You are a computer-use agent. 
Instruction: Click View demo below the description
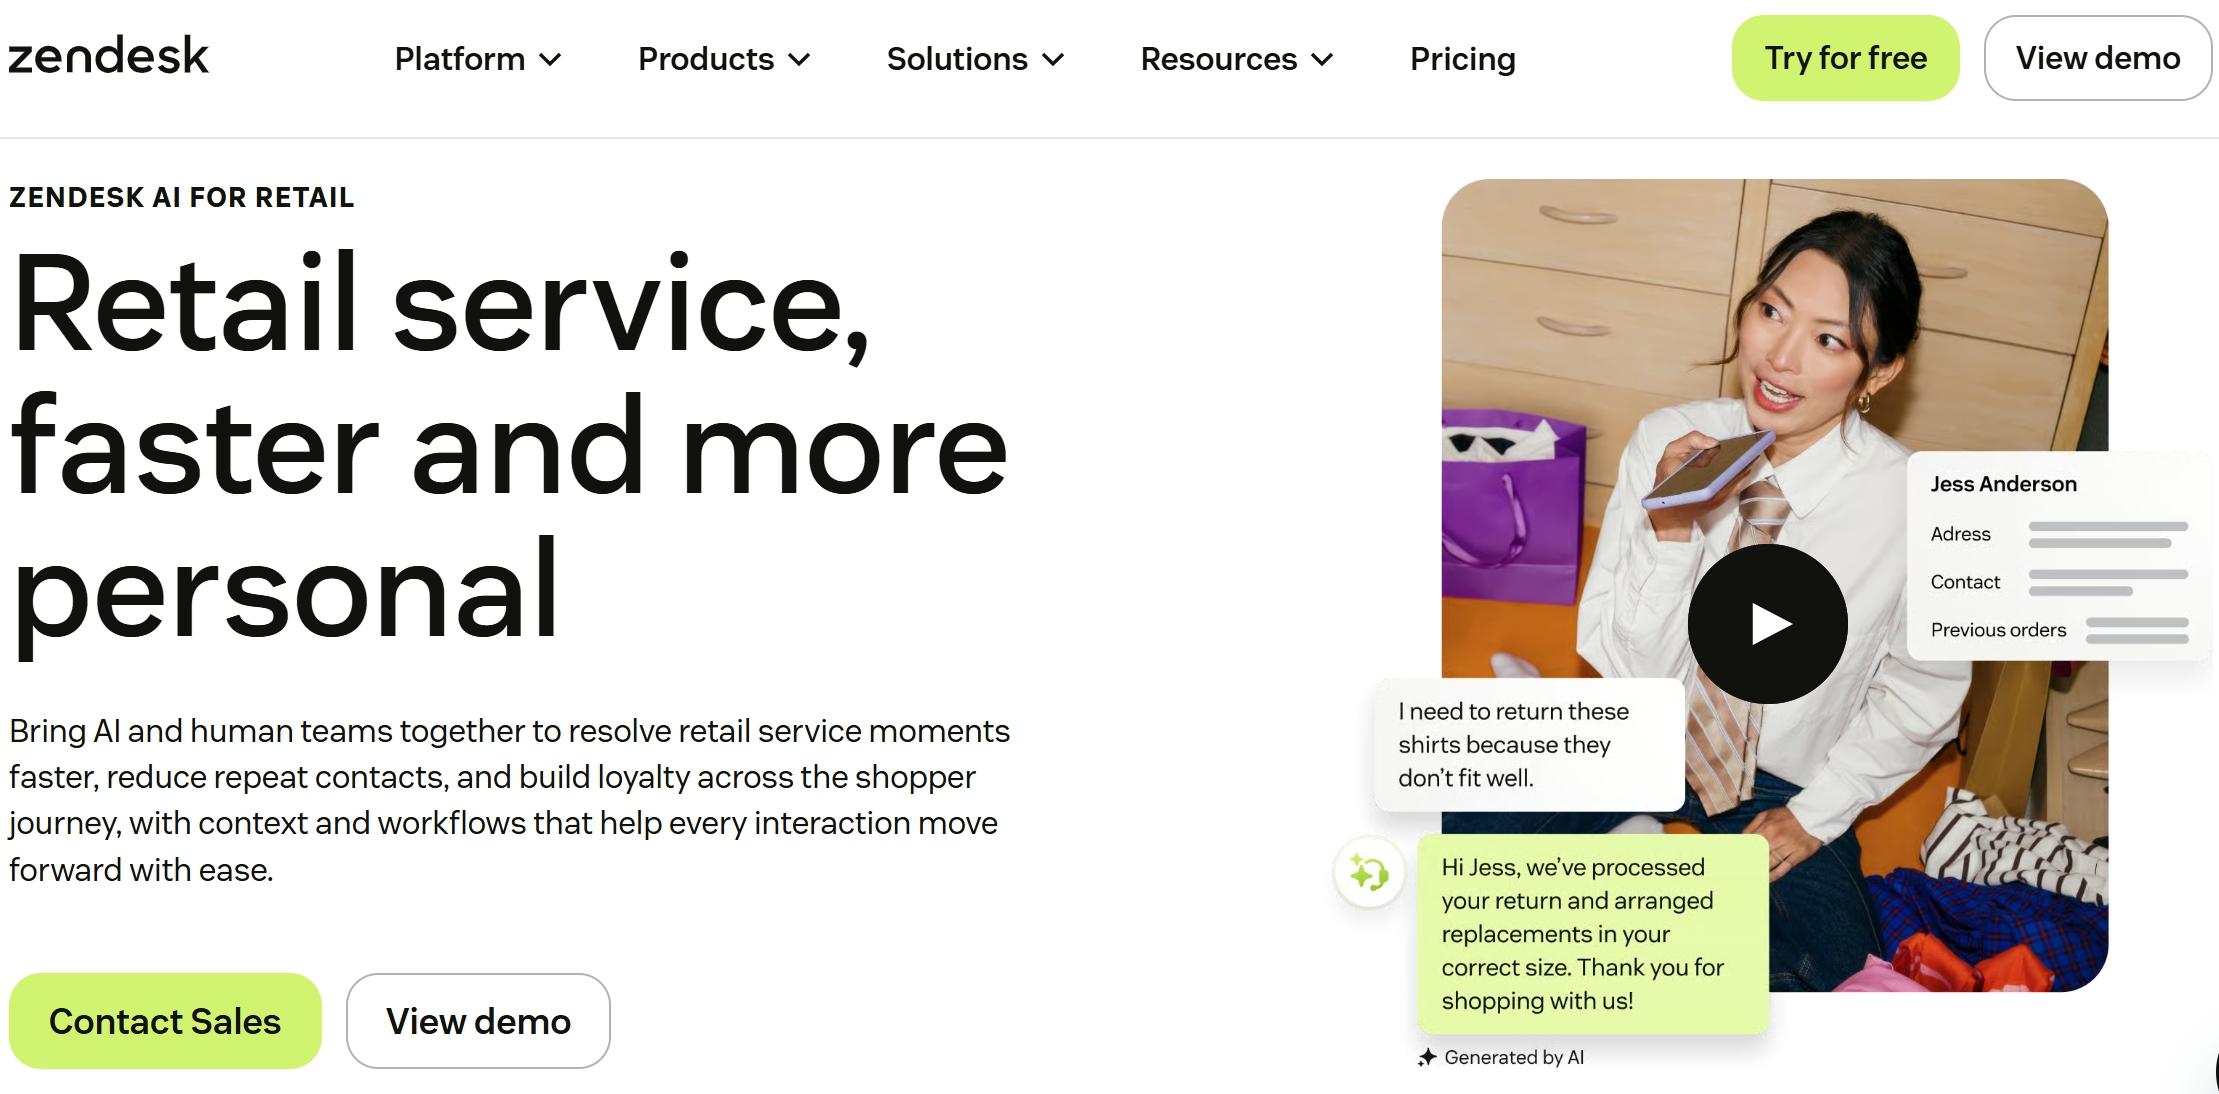(478, 1021)
